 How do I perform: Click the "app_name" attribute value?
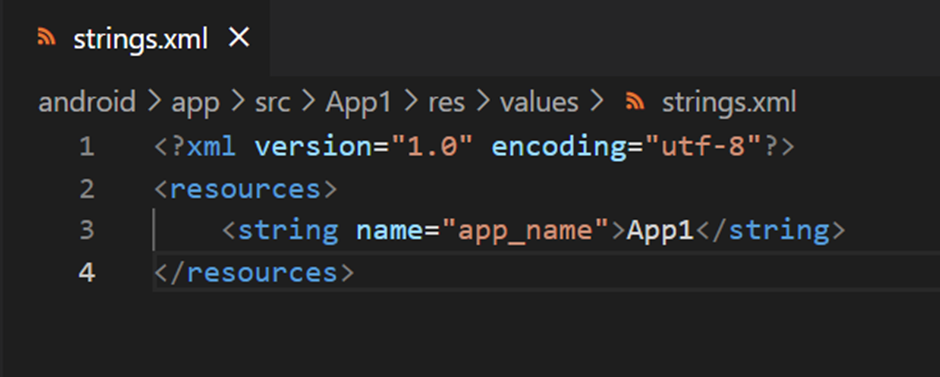(x=525, y=231)
